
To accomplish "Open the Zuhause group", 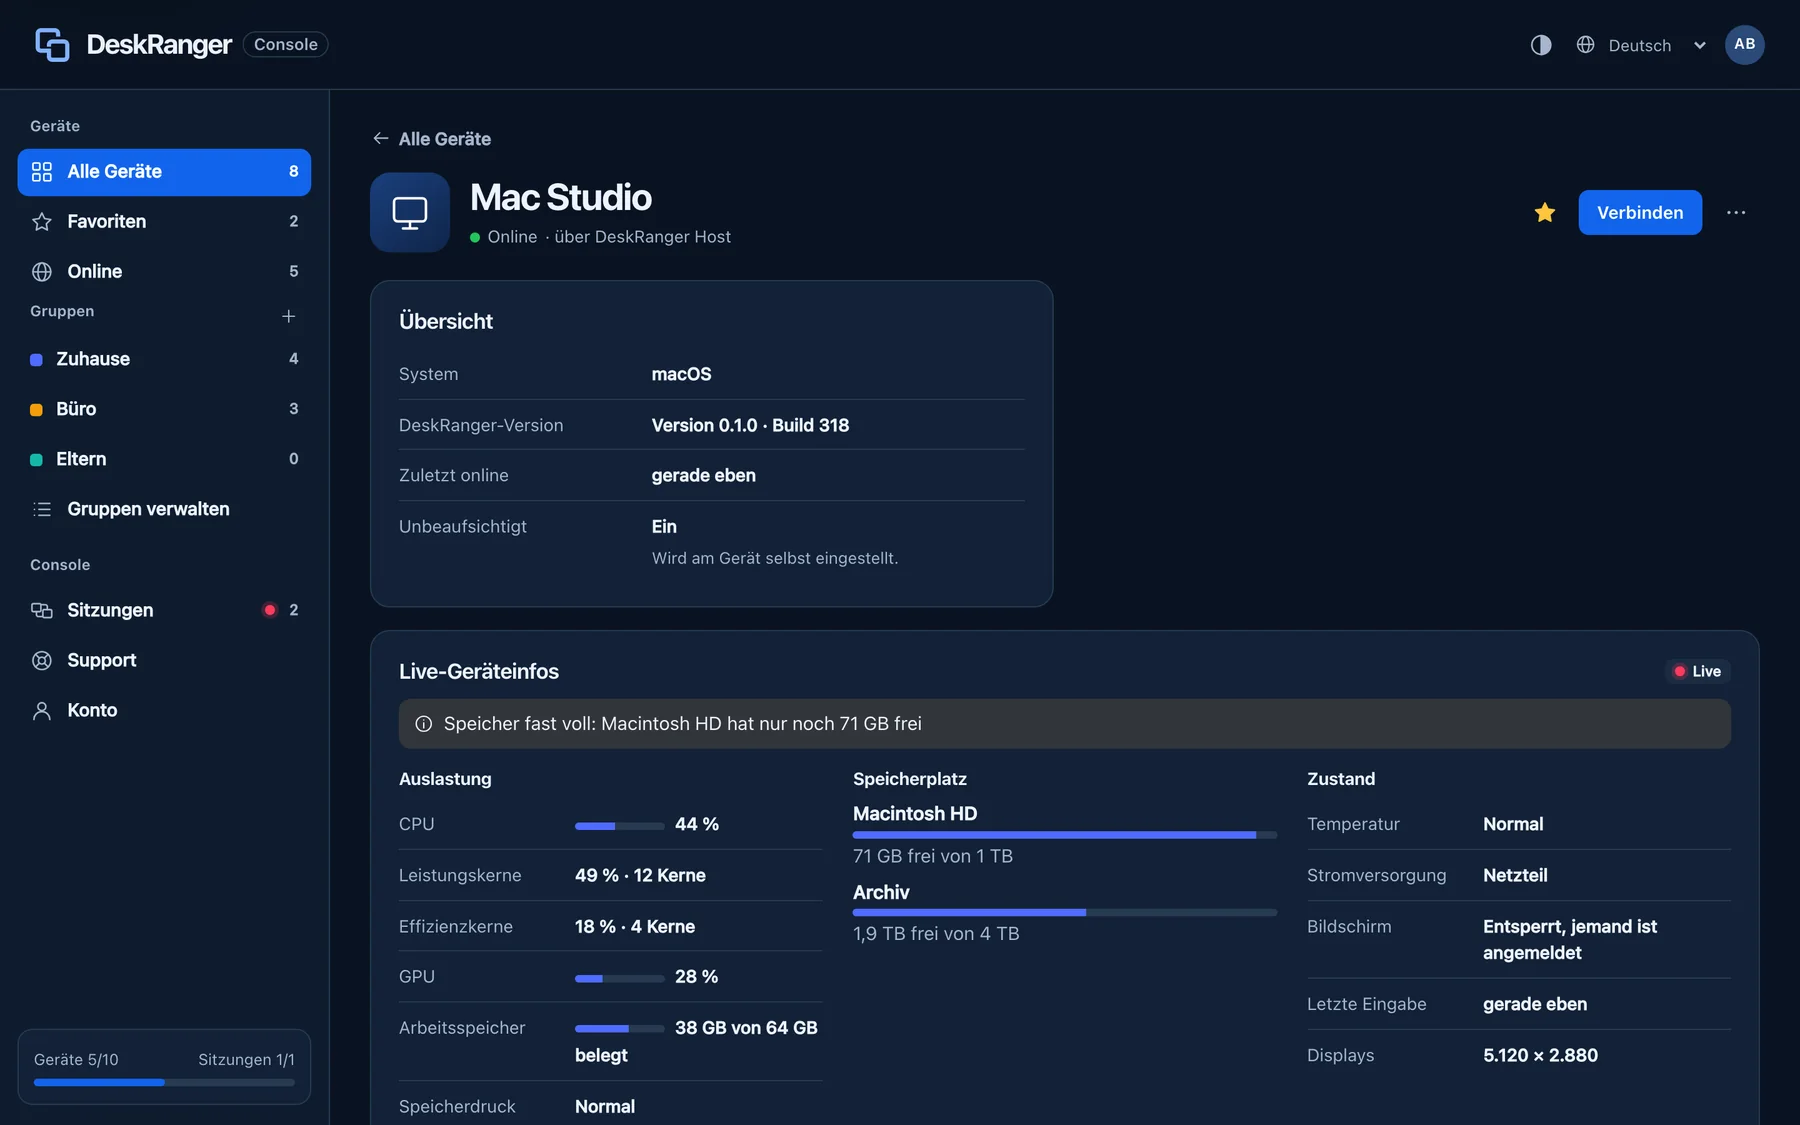I will [164, 359].
